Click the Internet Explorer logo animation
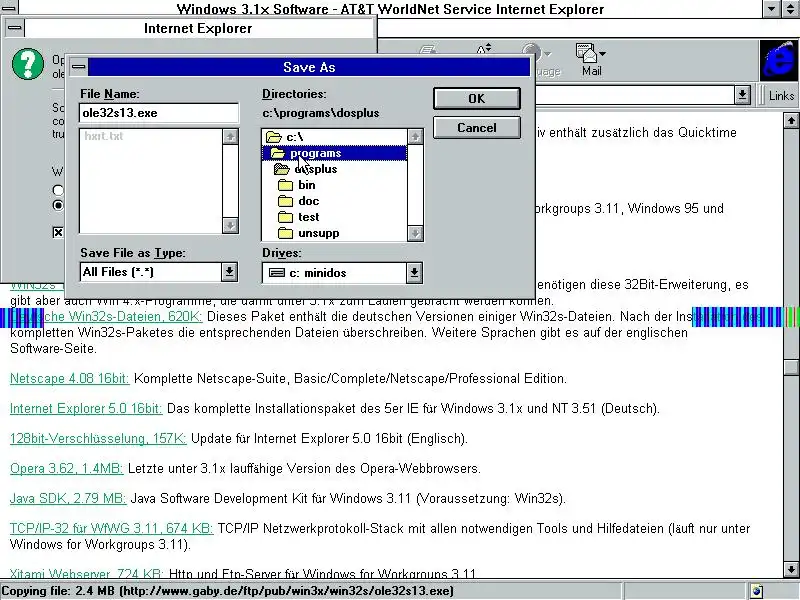 [780, 61]
